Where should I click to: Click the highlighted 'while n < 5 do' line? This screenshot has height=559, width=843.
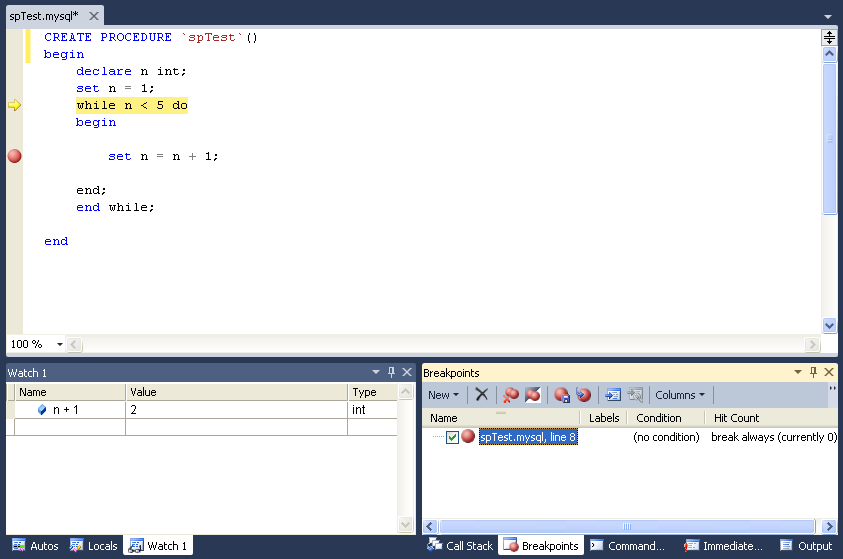tap(132, 105)
